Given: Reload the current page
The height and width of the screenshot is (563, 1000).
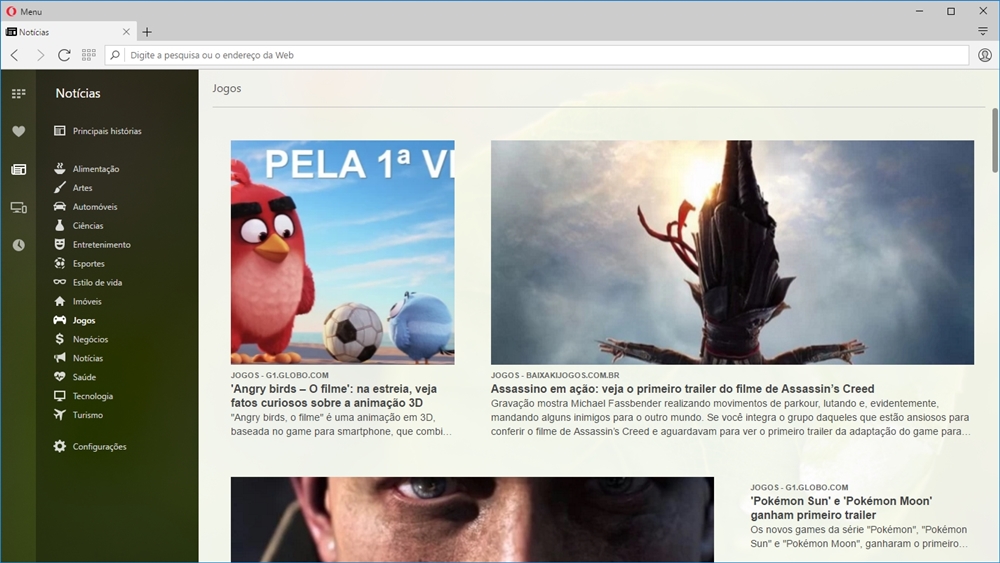Looking at the screenshot, I should pos(64,55).
